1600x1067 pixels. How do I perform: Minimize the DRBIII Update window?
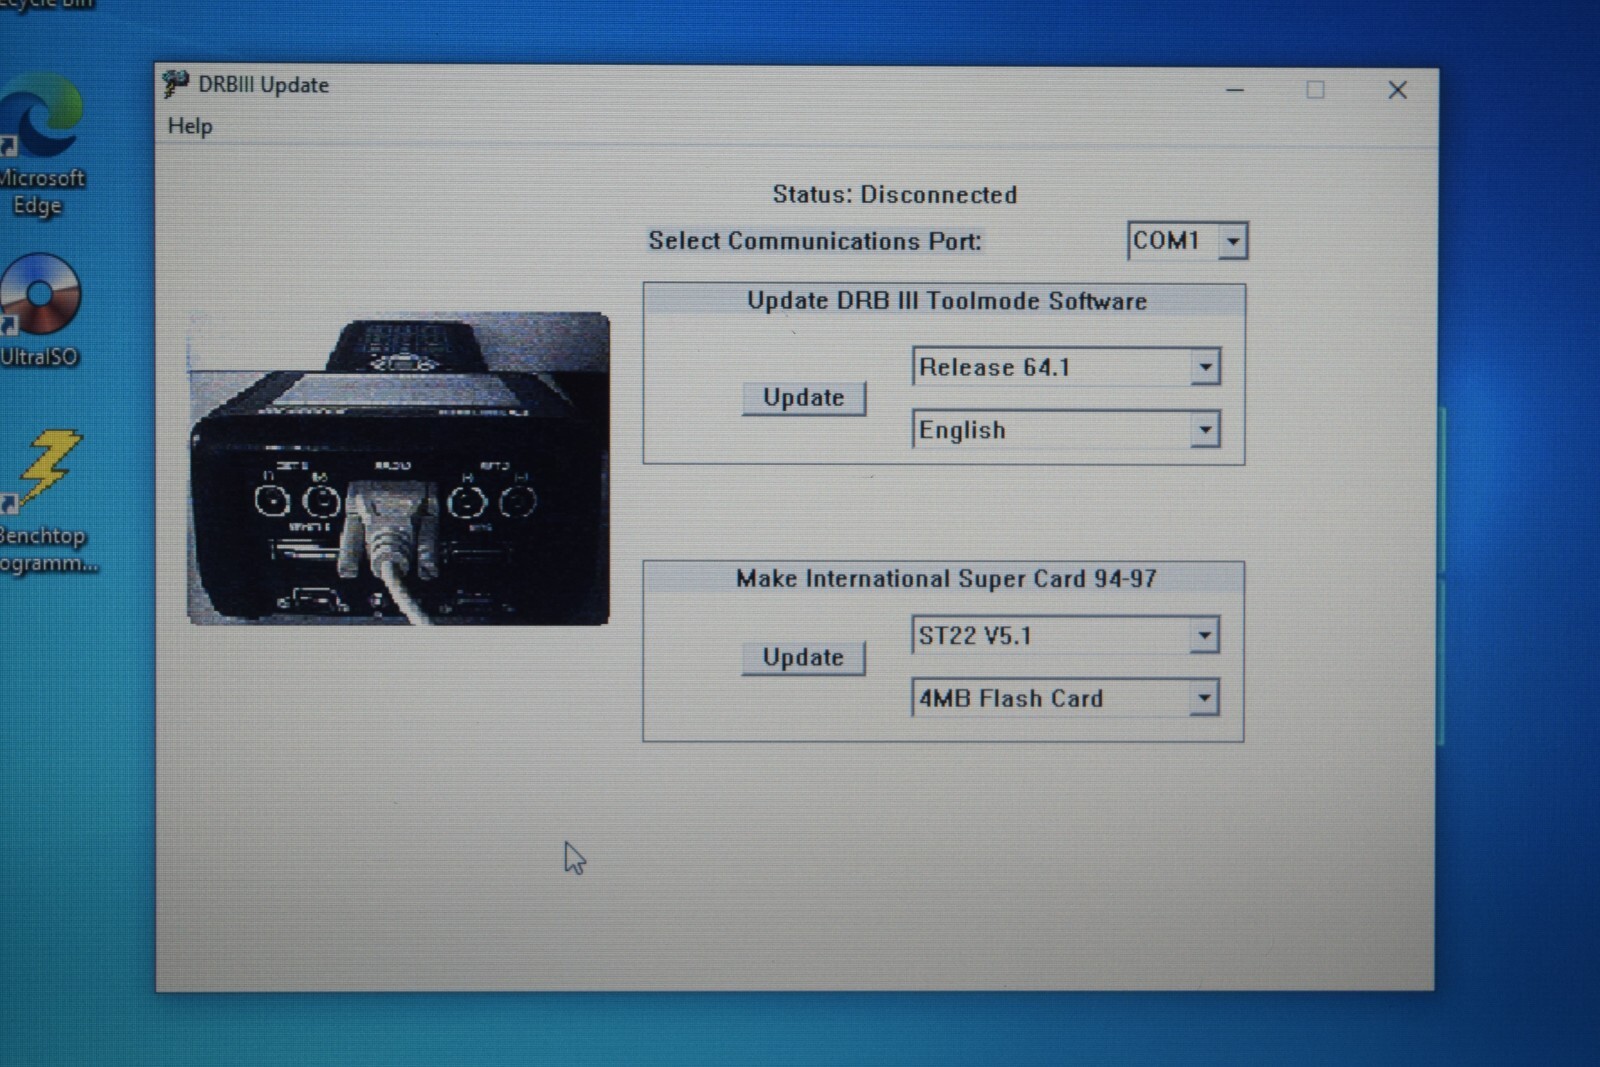click(1235, 90)
